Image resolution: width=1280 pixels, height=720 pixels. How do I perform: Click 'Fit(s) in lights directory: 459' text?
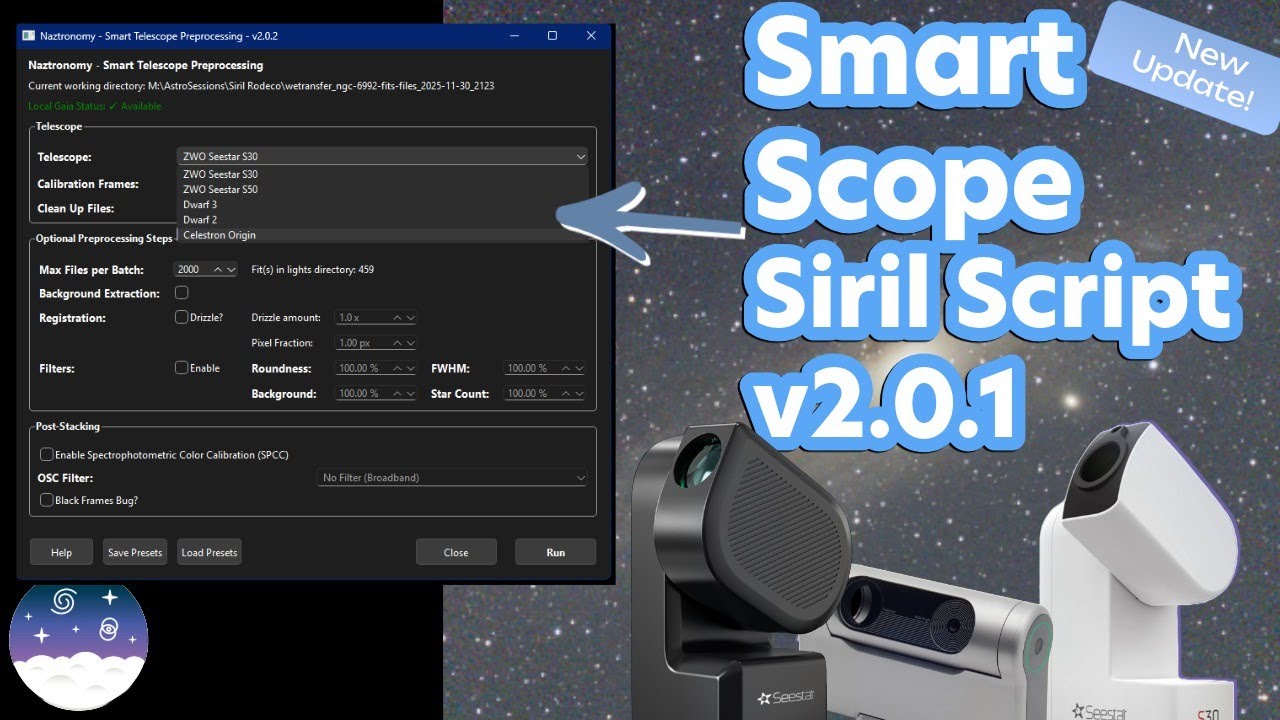pyautogui.click(x=313, y=269)
